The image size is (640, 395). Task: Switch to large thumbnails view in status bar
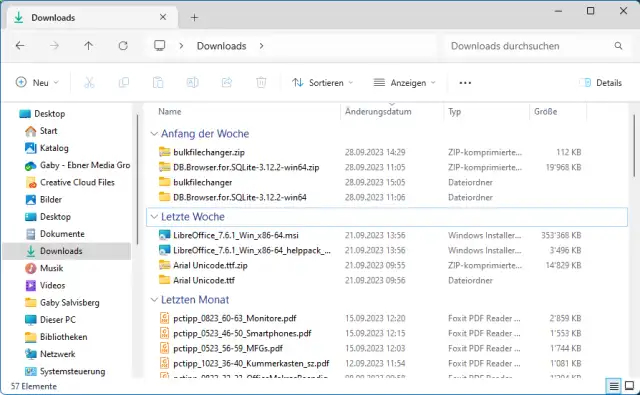coord(630,386)
